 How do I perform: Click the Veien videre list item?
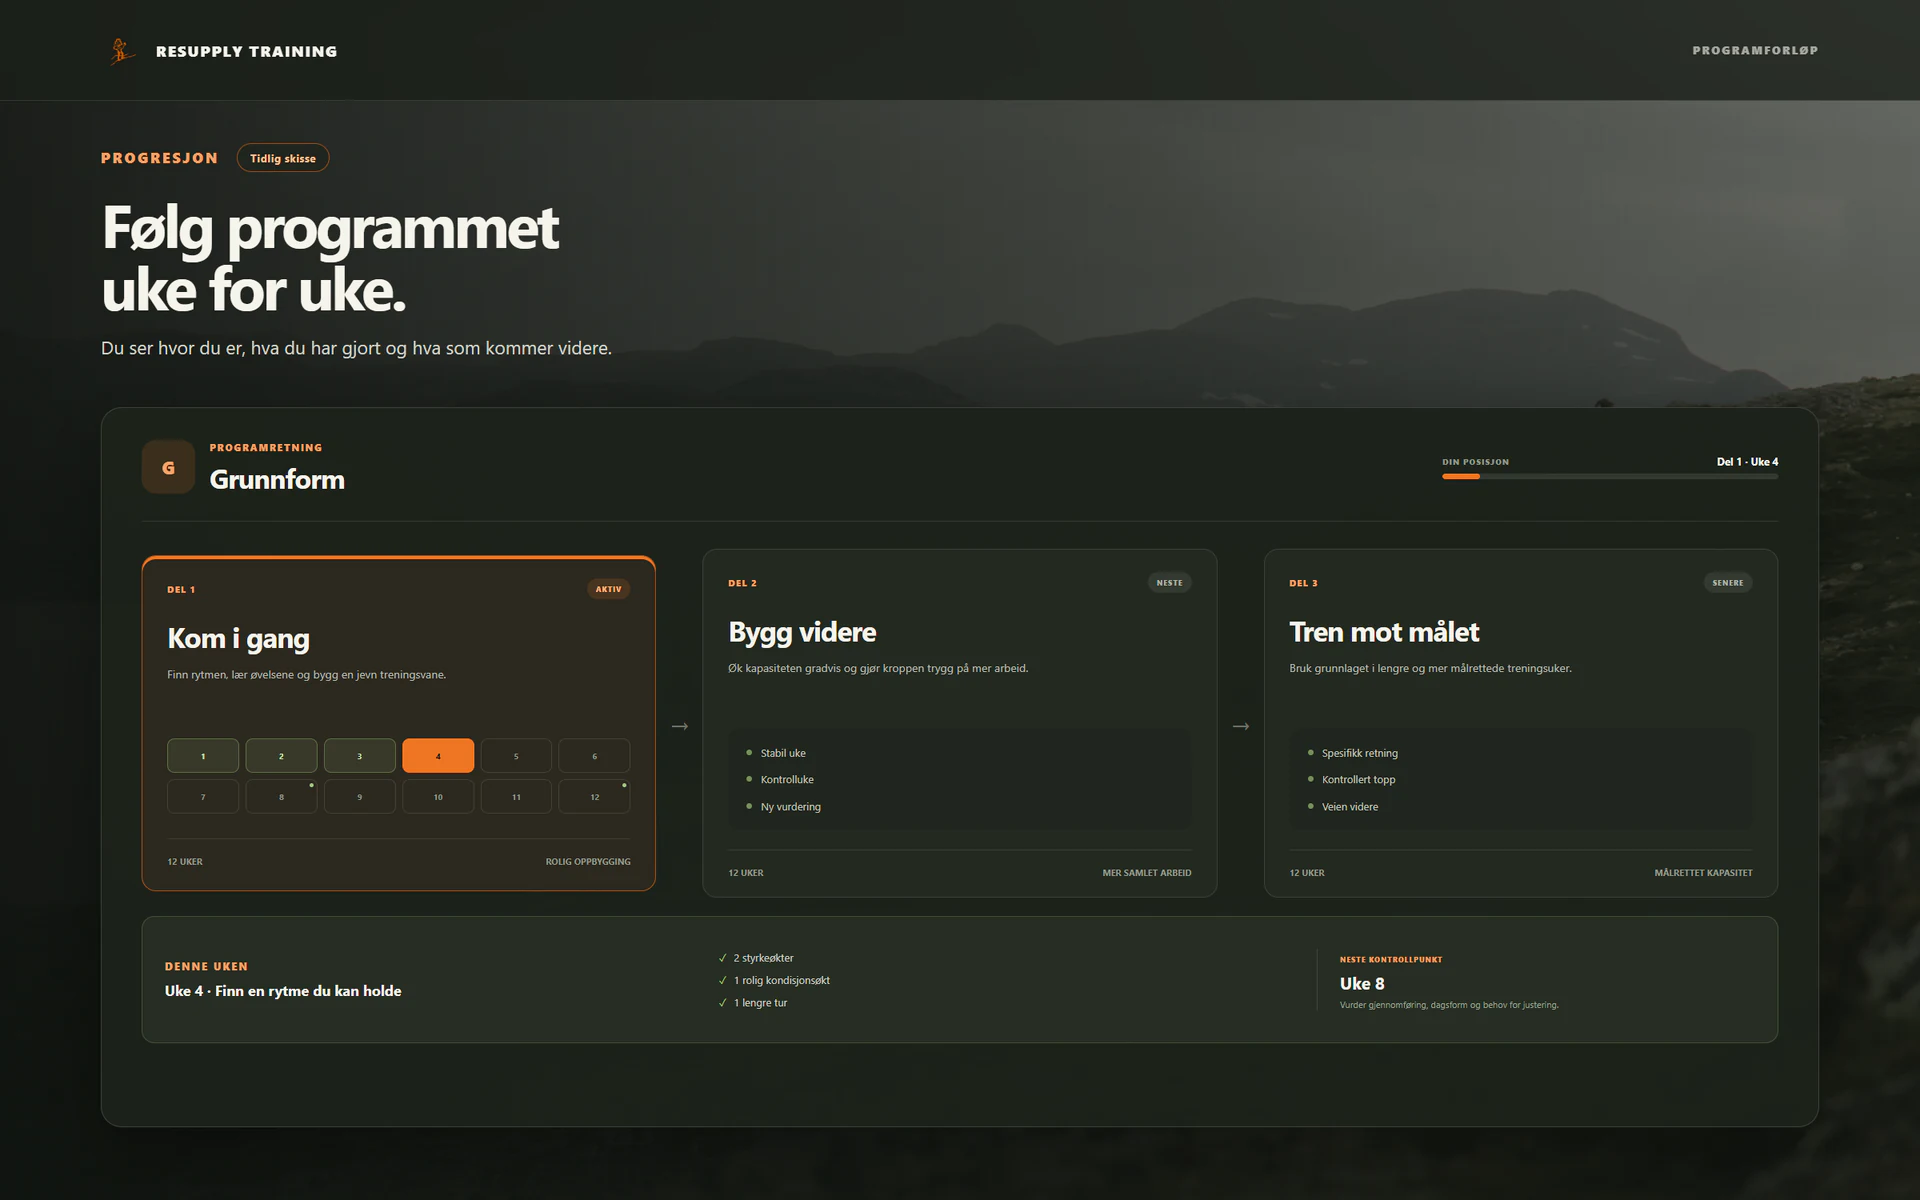(1350, 807)
